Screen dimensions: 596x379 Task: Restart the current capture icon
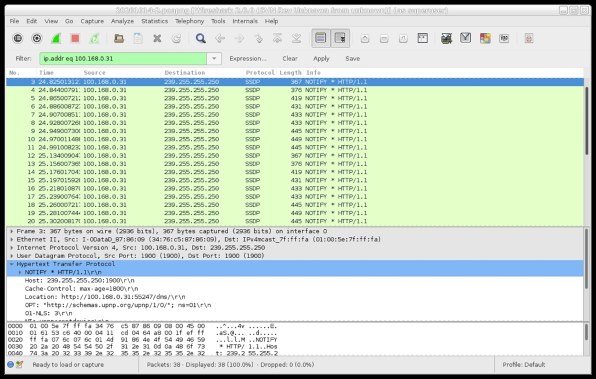point(94,38)
